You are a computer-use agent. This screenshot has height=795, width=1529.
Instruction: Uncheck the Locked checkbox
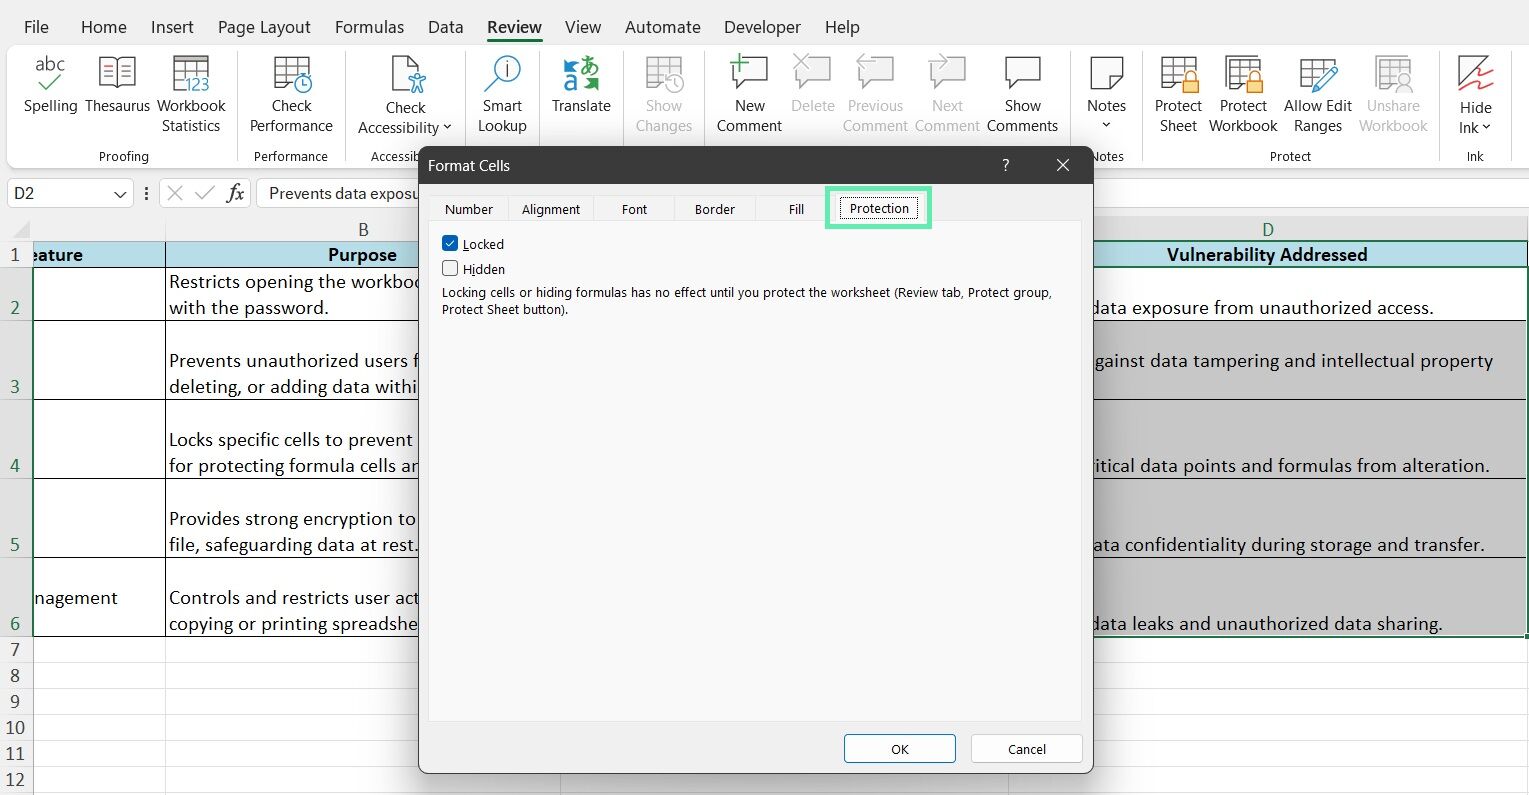(450, 243)
